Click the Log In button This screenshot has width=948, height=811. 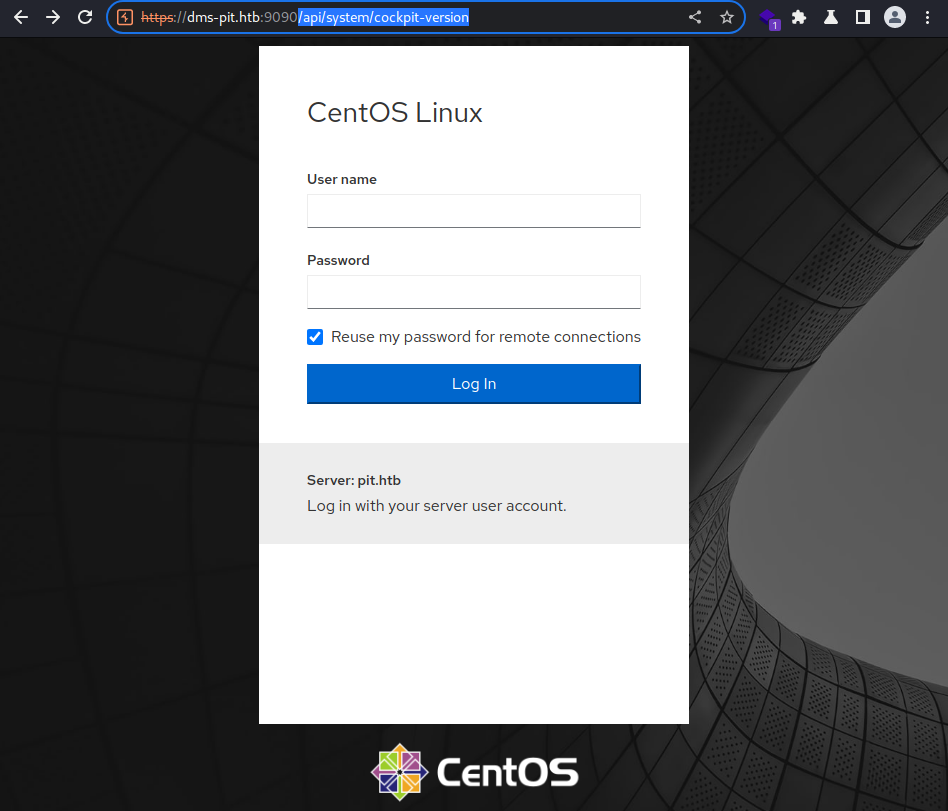[473, 384]
